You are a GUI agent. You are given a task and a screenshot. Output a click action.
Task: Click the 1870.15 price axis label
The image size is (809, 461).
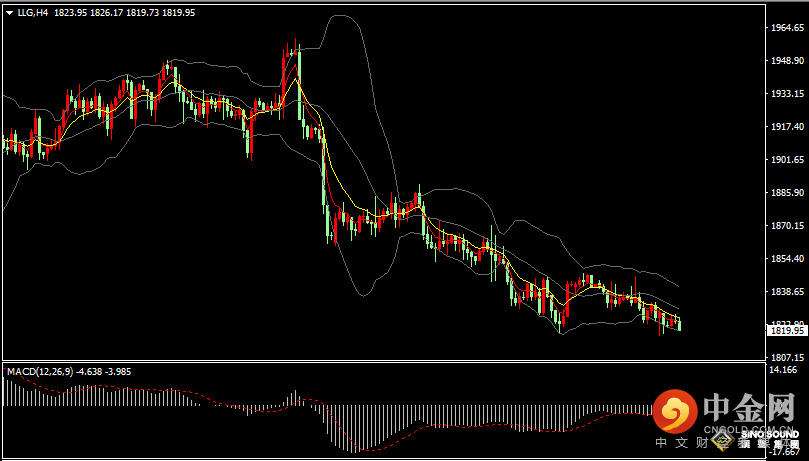[788, 226]
